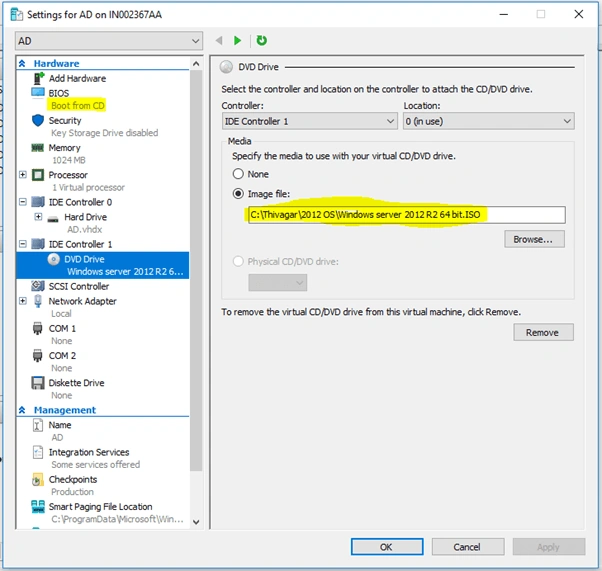Screen dimensions: 602x571
Task: Click 'Some services offered' text
Action: coord(96,465)
